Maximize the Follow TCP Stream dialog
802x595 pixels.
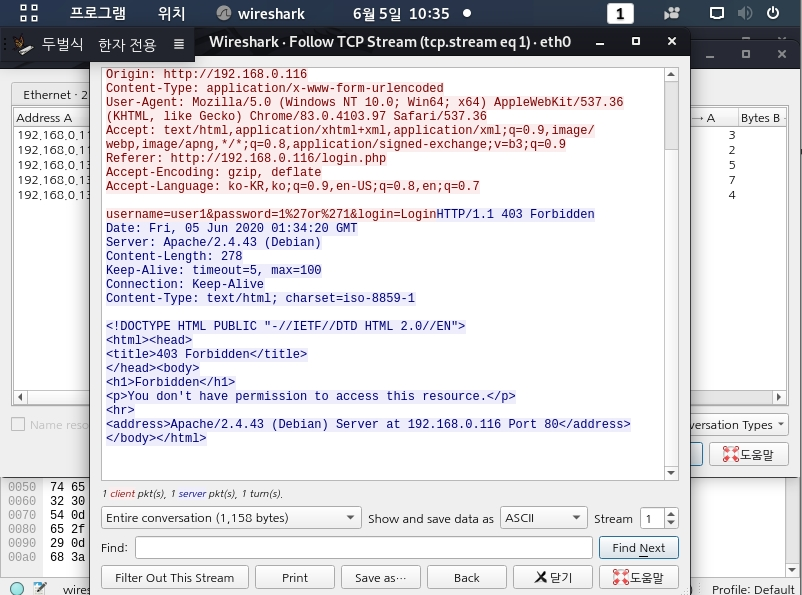[636, 41]
